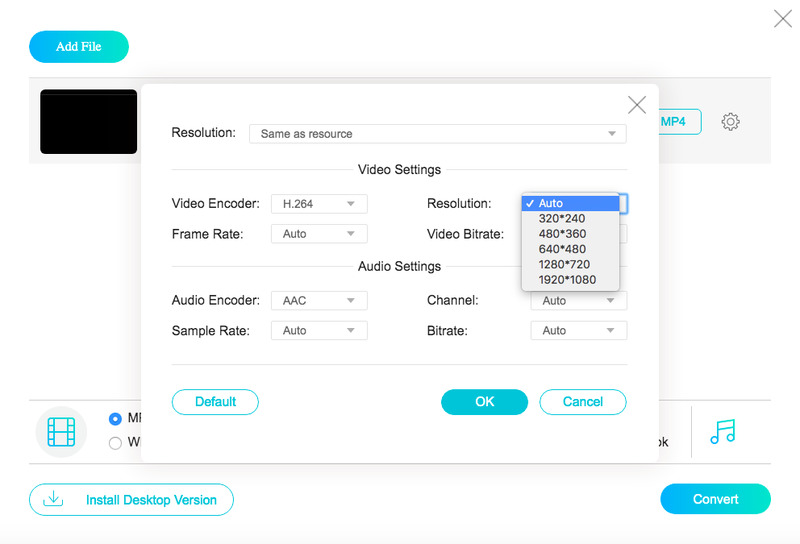Expand the Sample Rate dropdown
Viewport: 800px width, 544px height.
(x=319, y=331)
